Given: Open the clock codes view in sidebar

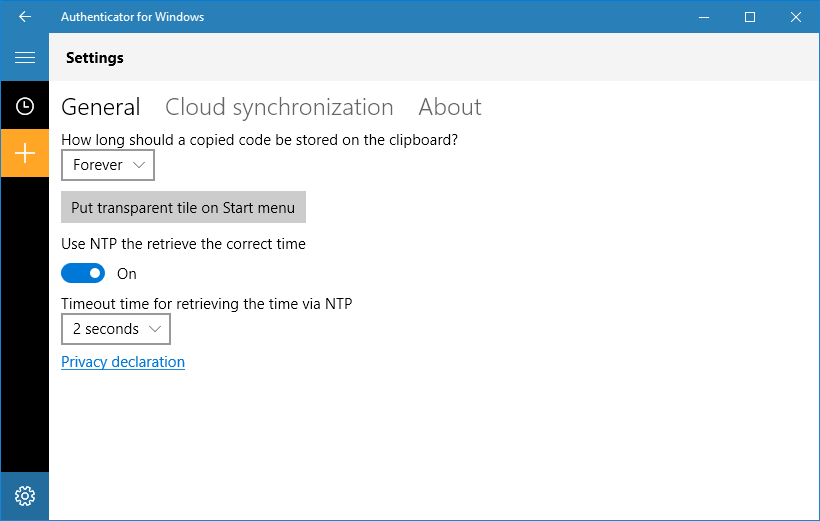Looking at the screenshot, I should (x=24, y=106).
